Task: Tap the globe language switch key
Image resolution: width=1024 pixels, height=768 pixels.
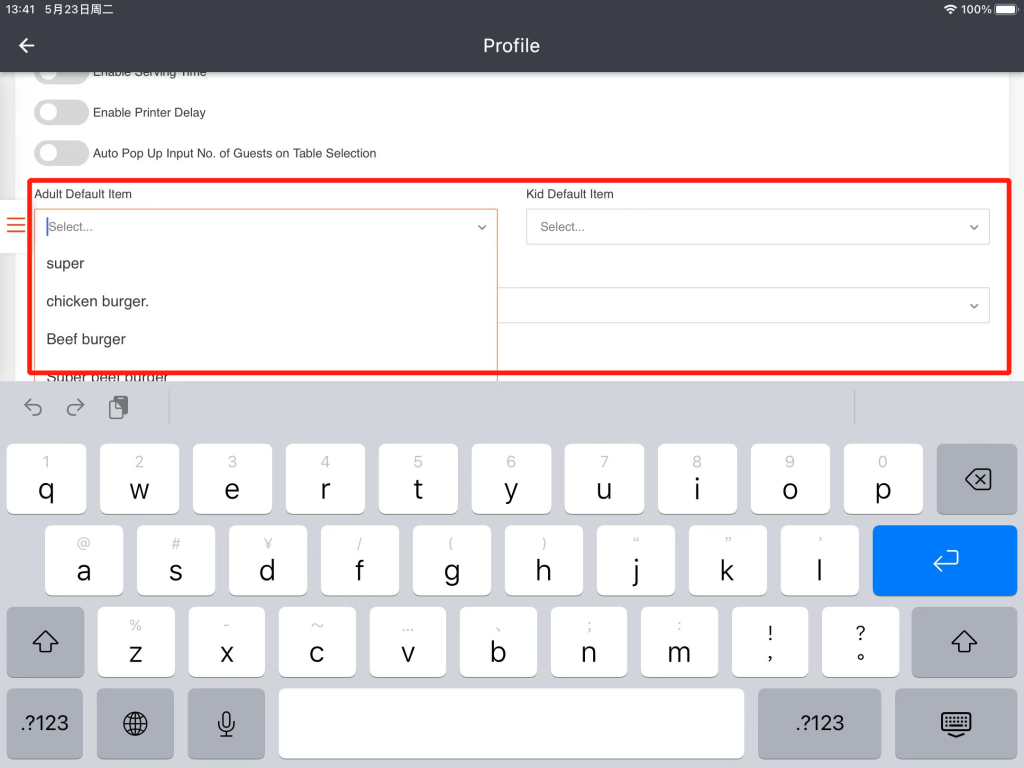Action: tap(135, 723)
